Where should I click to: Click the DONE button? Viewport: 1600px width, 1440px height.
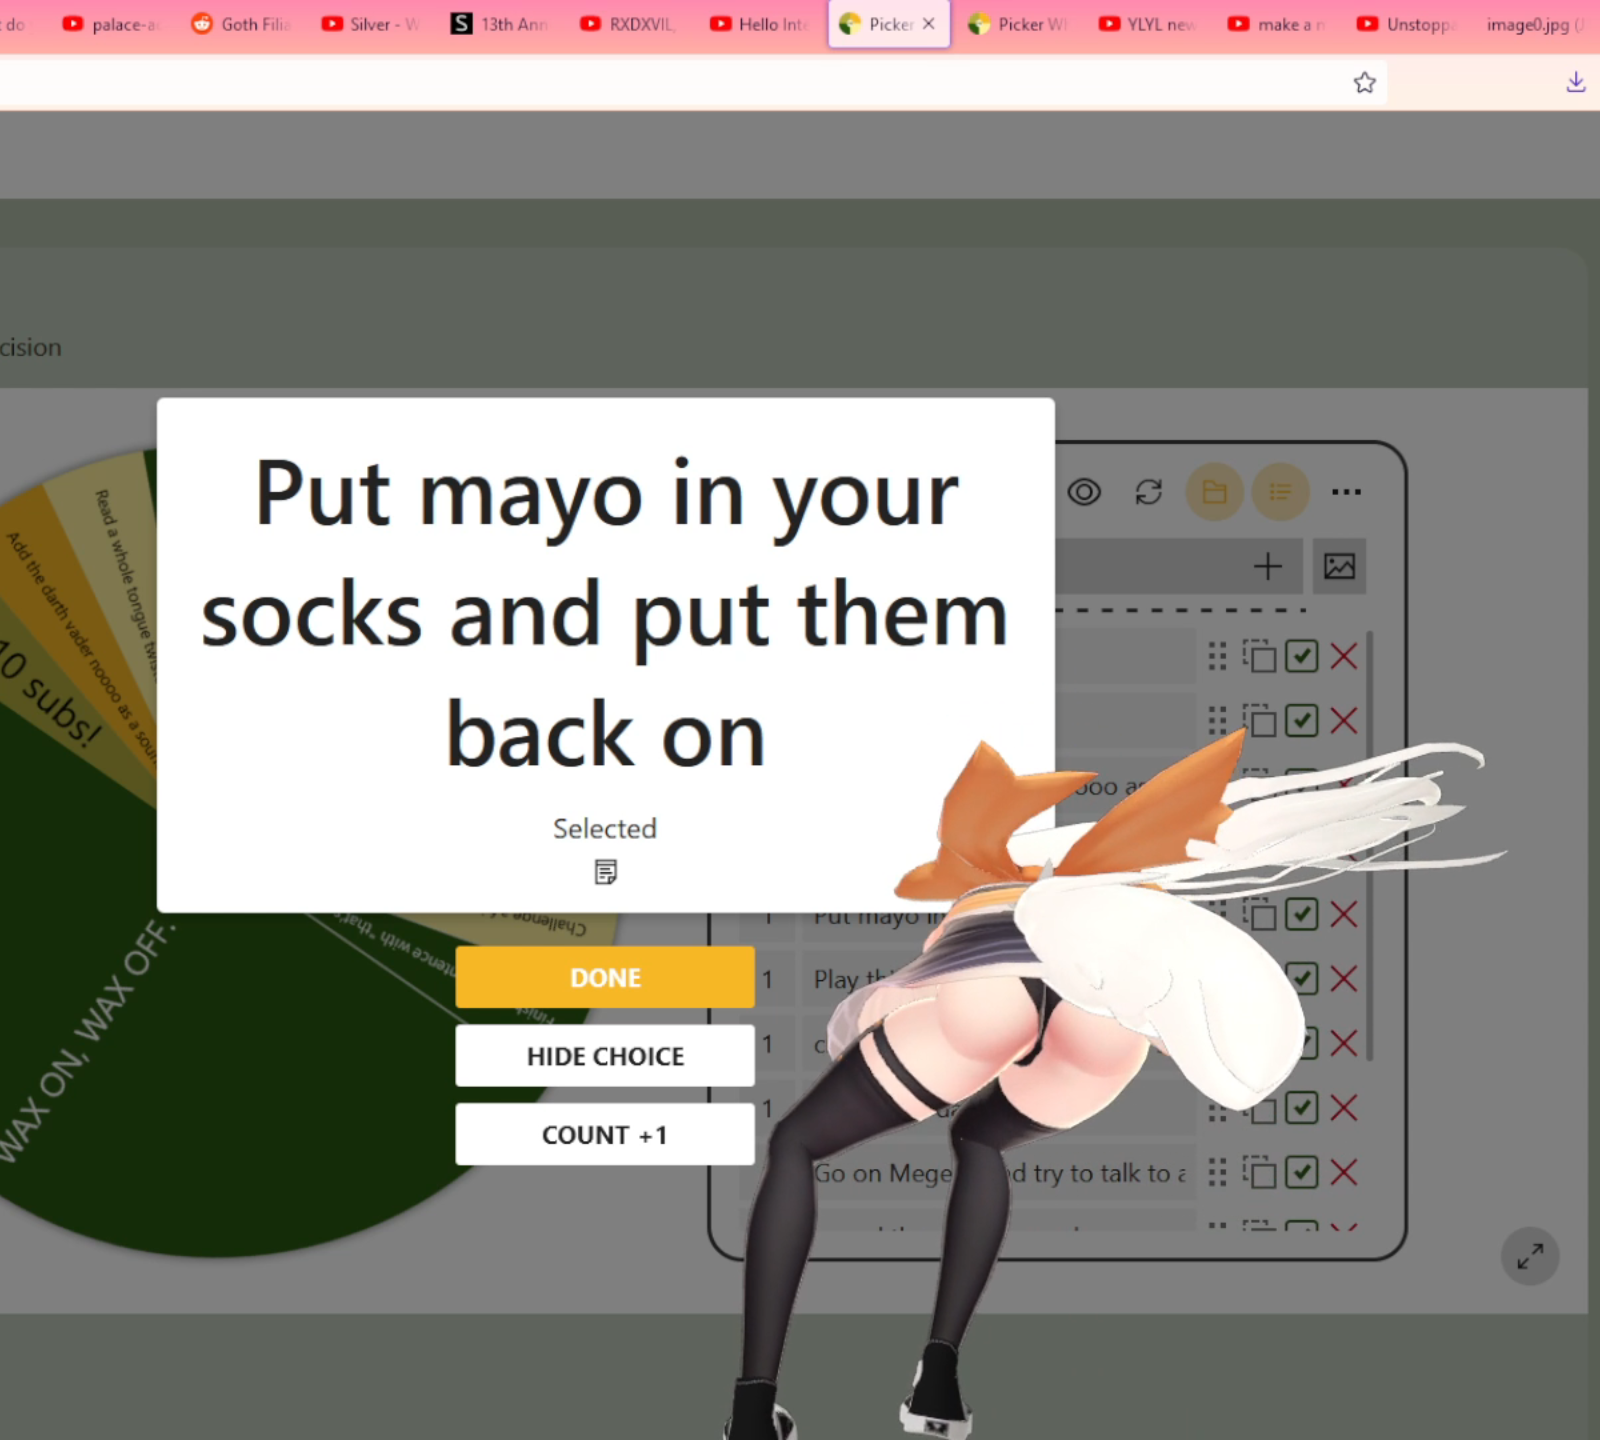click(x=605, y=977)
